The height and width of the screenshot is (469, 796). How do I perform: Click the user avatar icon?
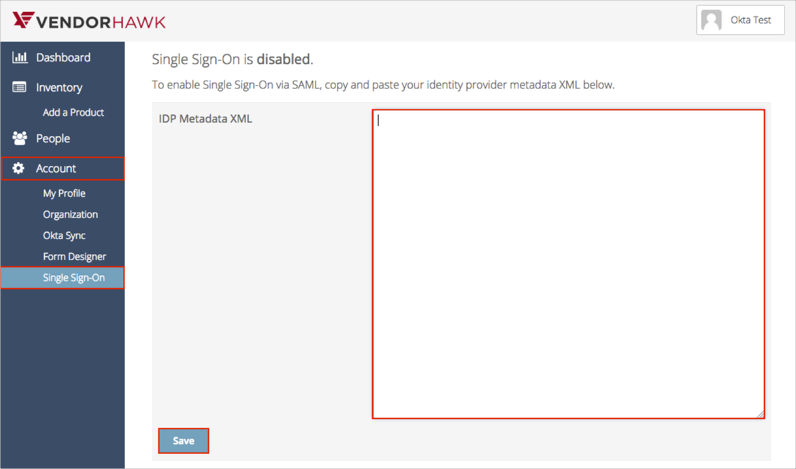pyautogui.click(x=712, y=21)
